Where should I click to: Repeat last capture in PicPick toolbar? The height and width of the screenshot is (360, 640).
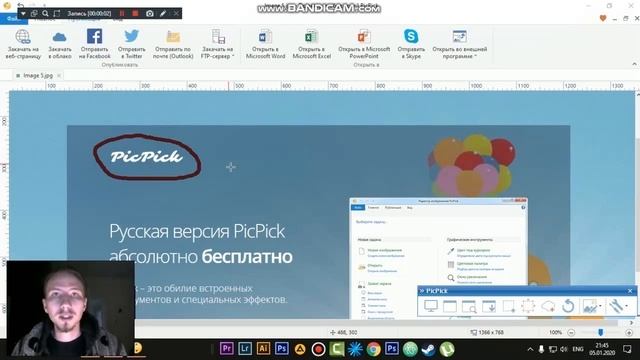tap(568, 306)
